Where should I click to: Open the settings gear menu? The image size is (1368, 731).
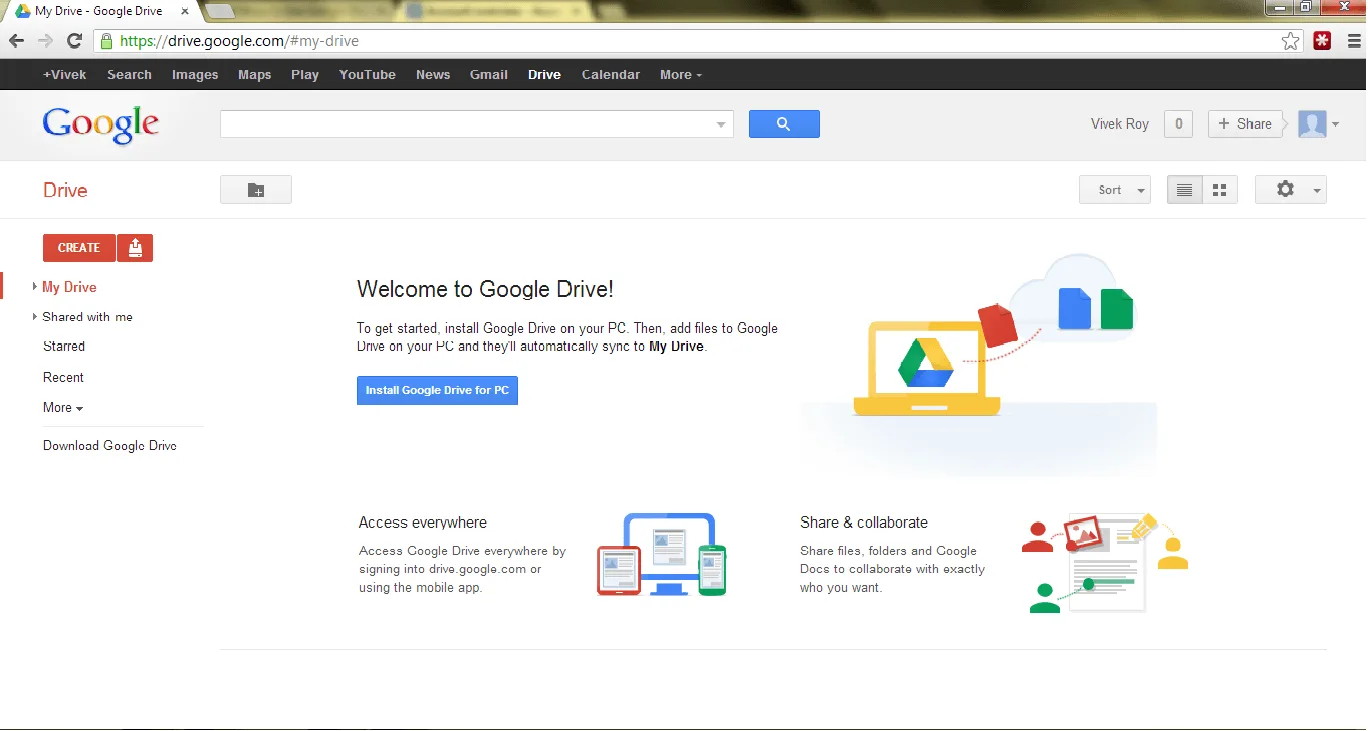1291,190
